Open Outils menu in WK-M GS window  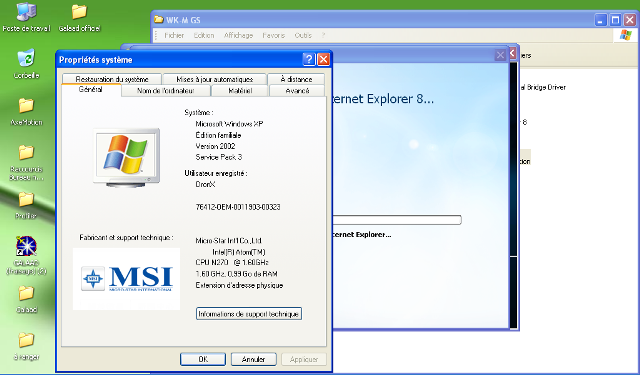pyautogui.click(x=303, y=36)
